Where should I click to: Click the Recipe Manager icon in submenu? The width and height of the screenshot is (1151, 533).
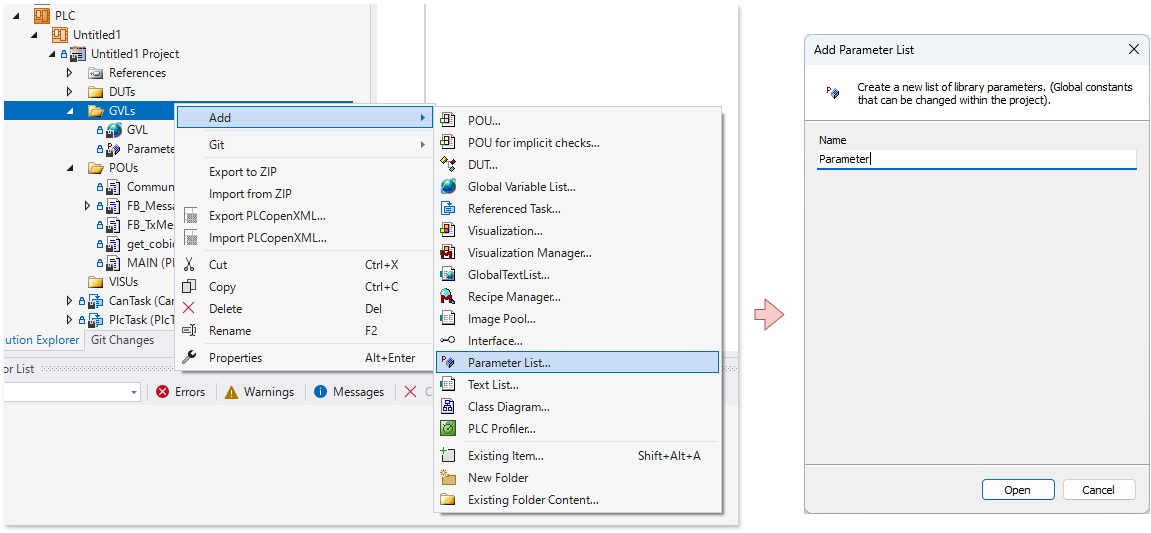point(448,297)
